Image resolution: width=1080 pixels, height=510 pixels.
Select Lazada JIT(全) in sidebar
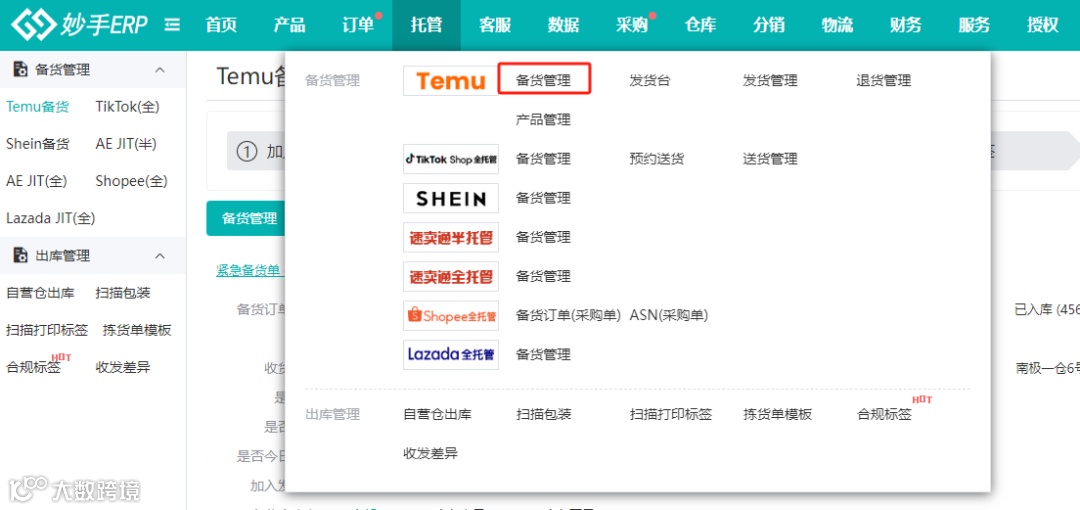51,218
